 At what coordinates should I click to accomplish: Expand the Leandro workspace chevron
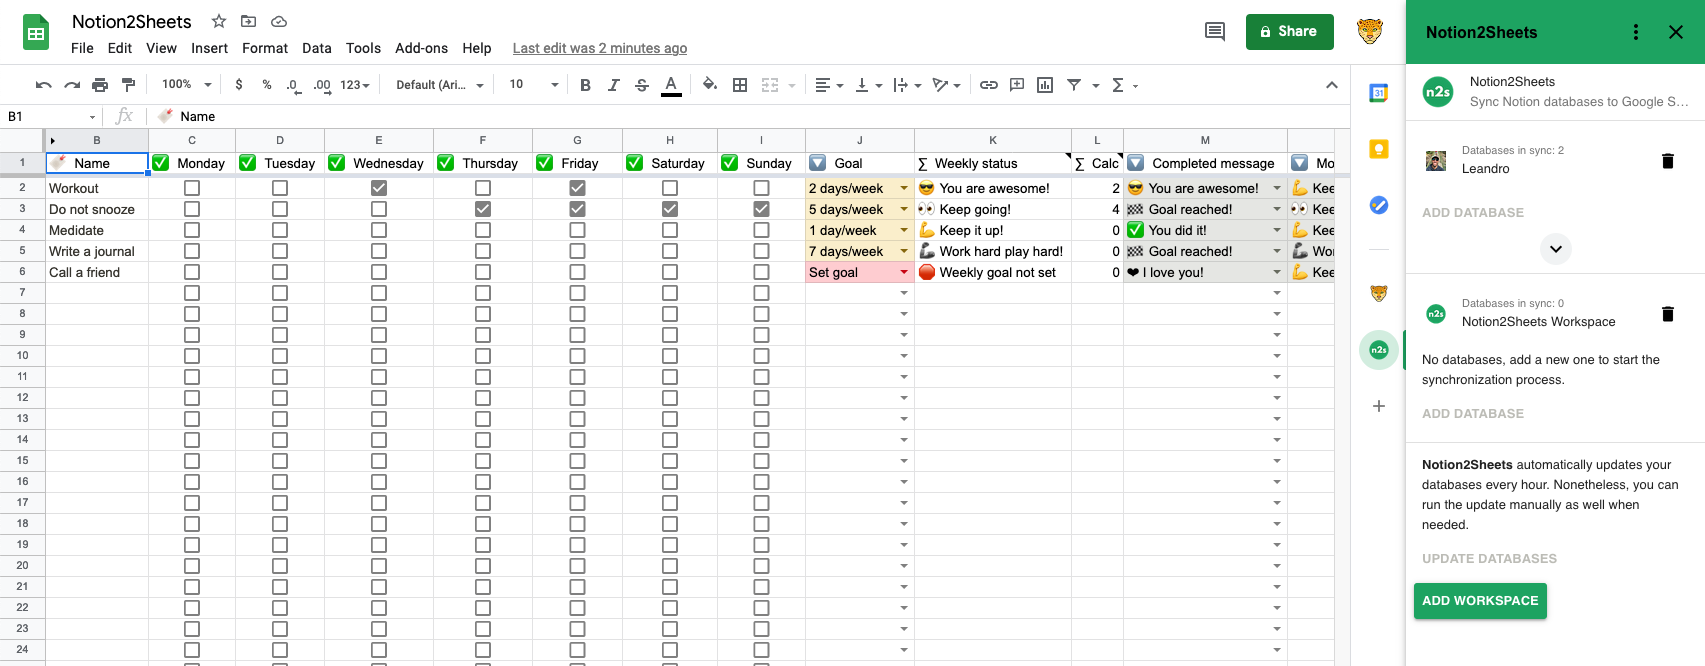point(1556,249)
